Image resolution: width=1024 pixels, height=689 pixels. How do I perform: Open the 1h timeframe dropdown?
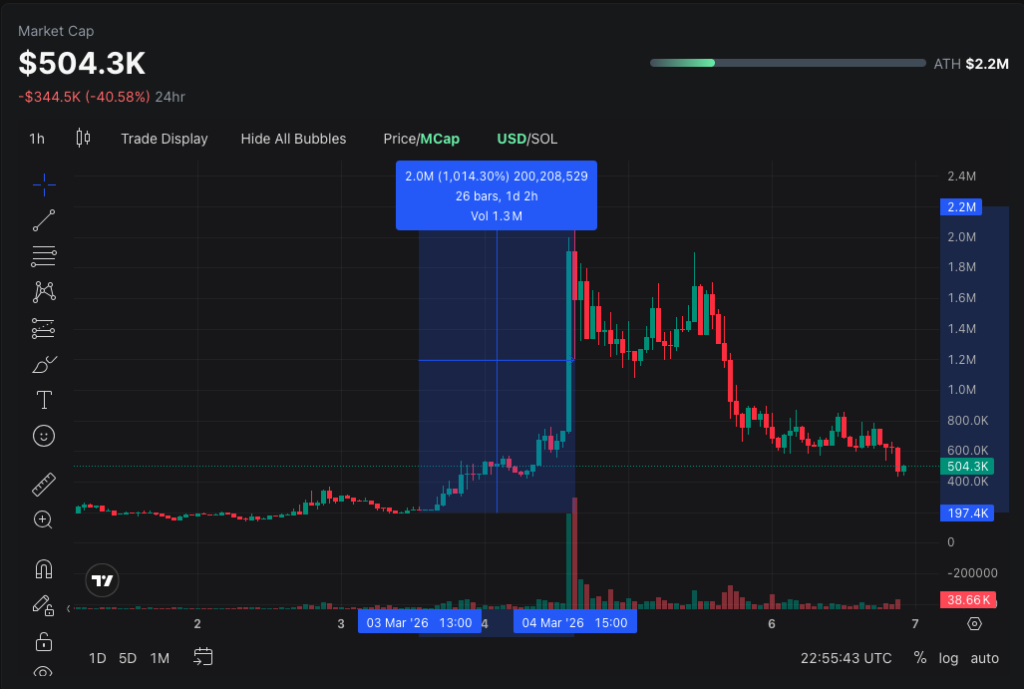36,139
